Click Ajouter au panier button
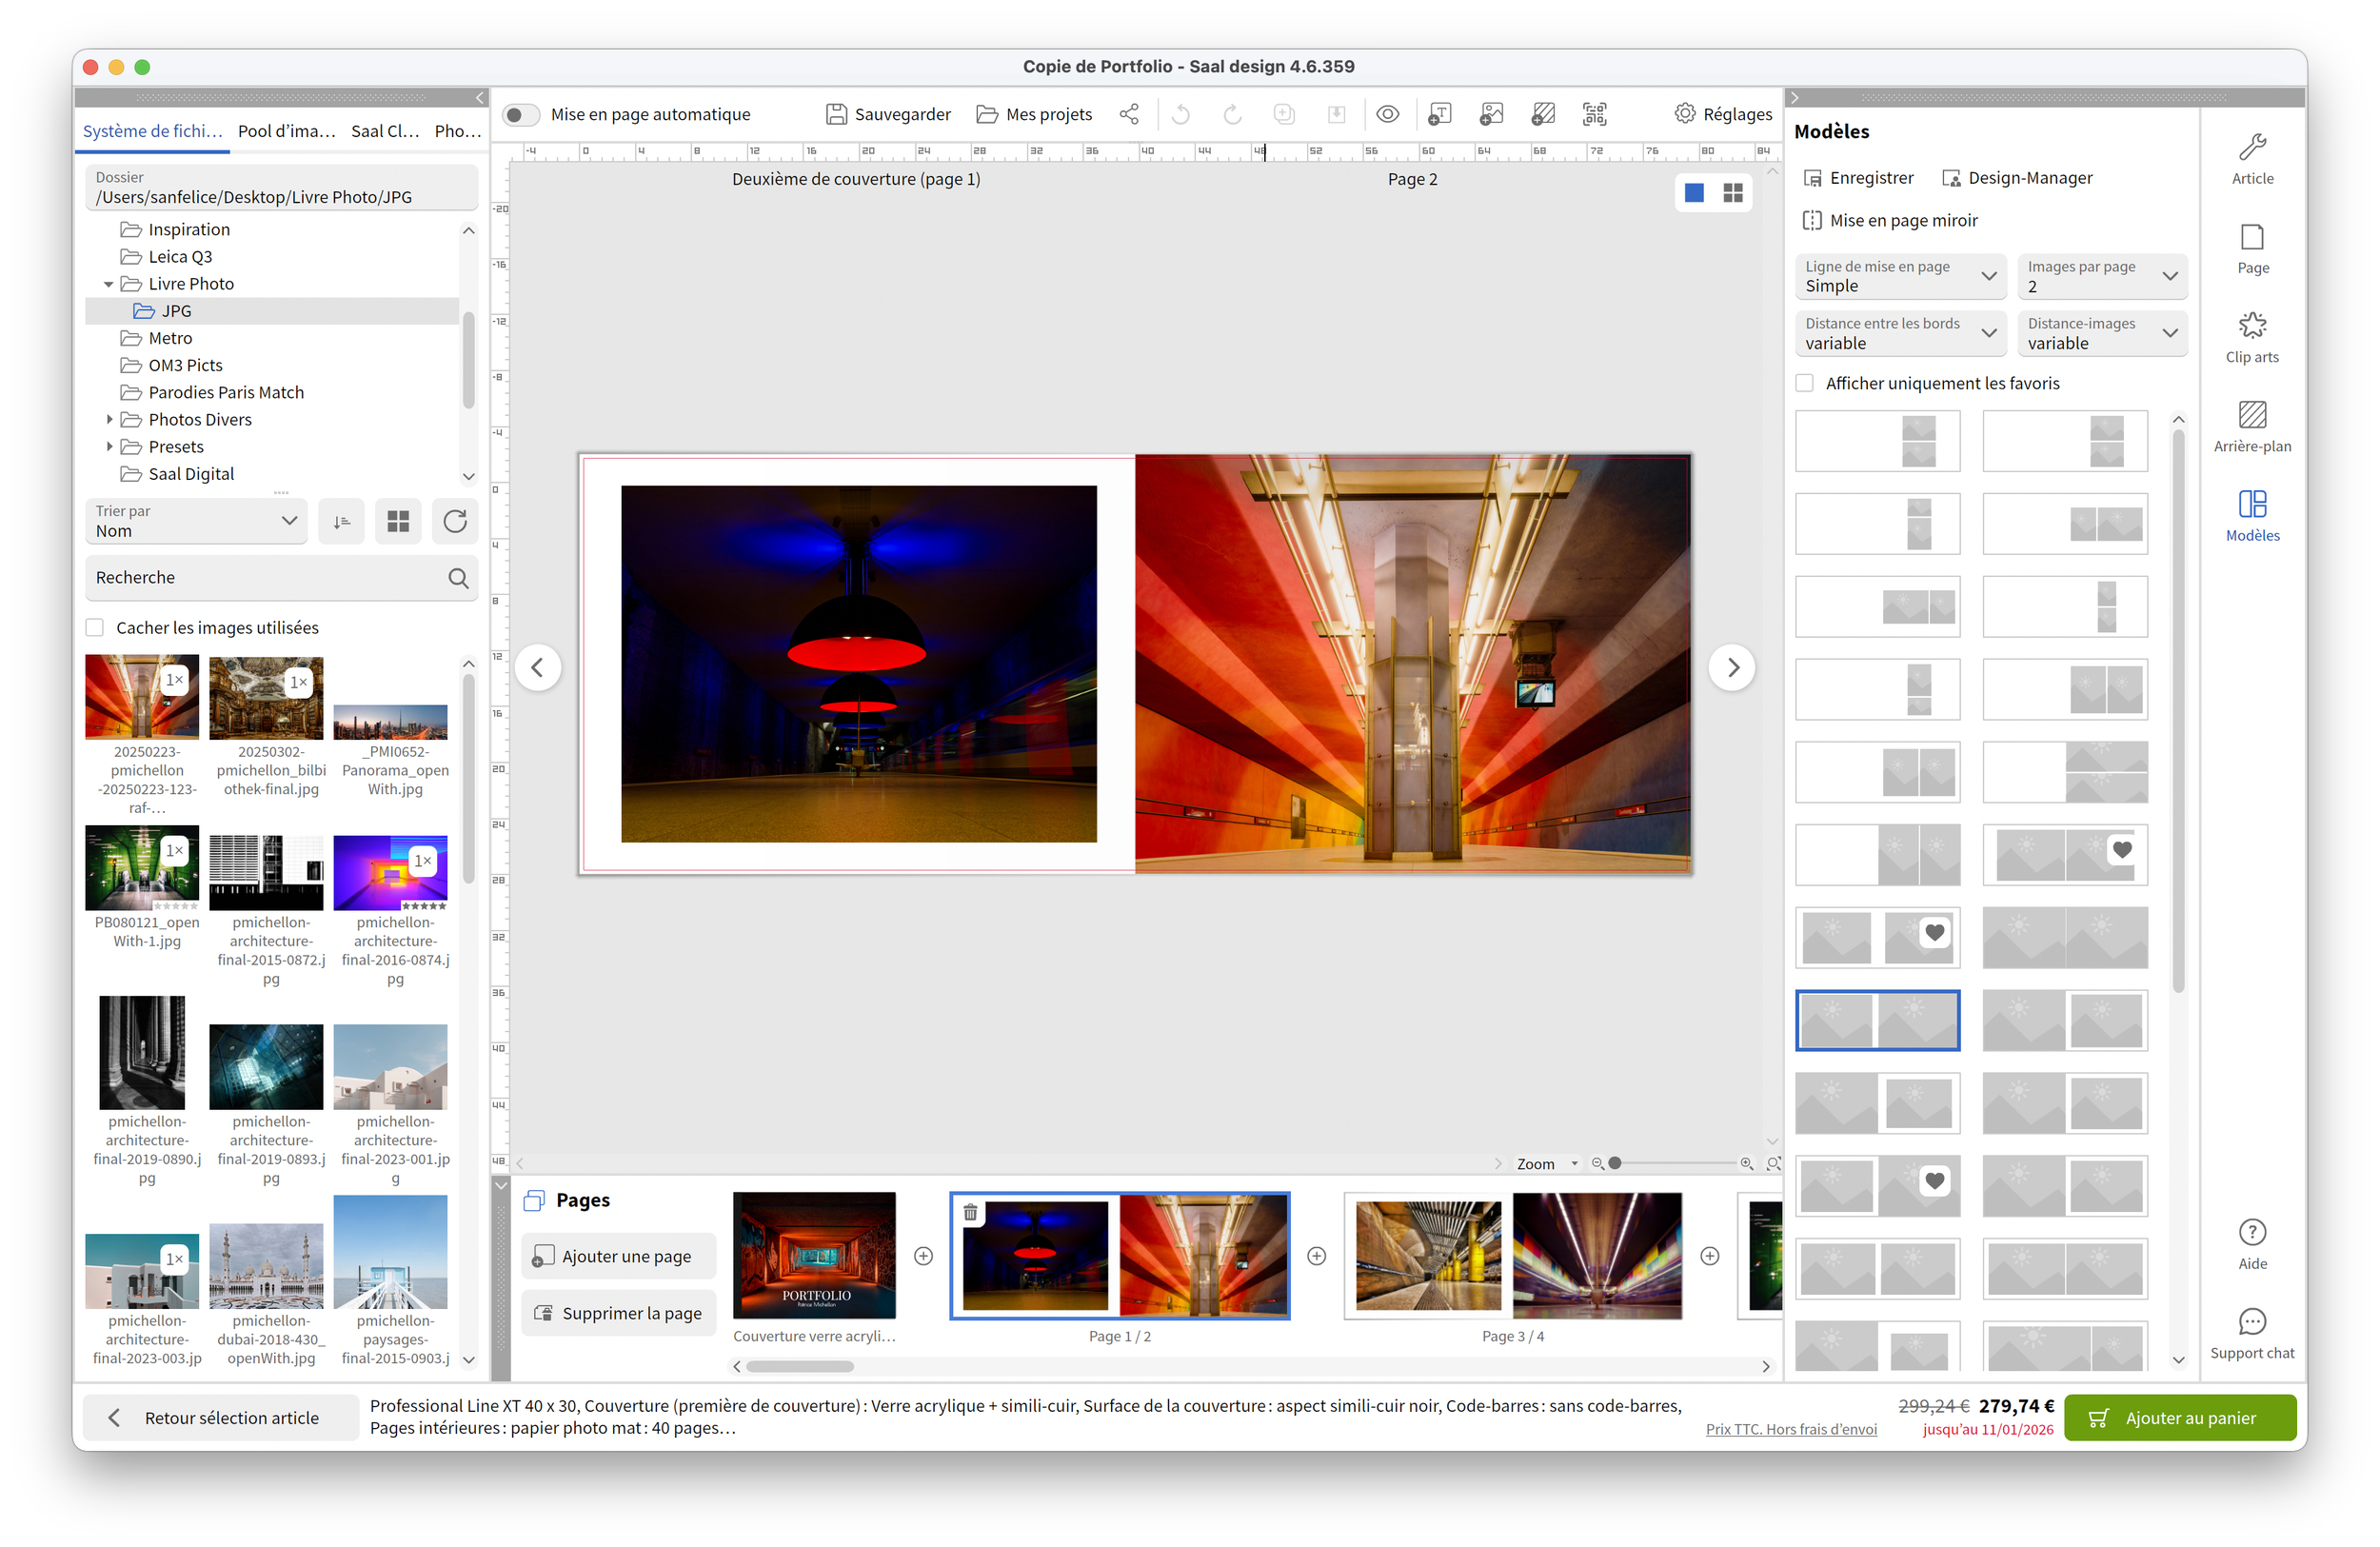Image resolution: width=2380 pixels, height=1547 pixels. [x=2179, y=1417]
